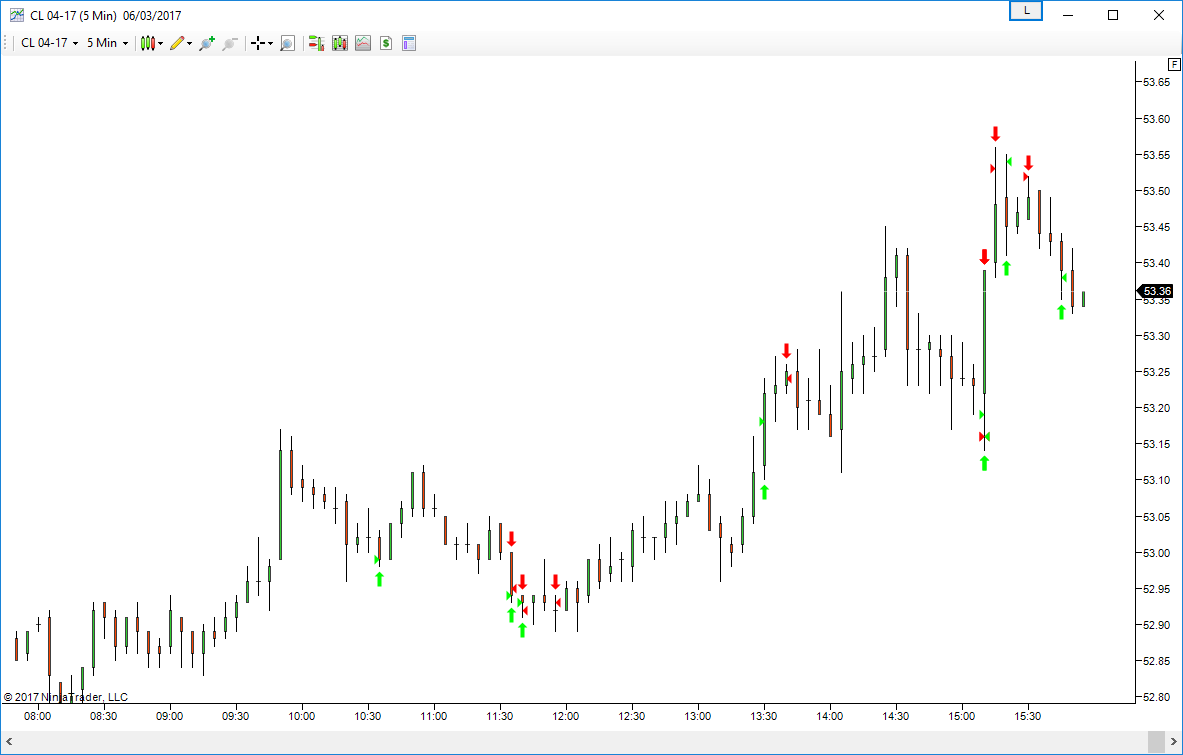
Task: Click the scrollbar left arrow
Action: [x=9, y=742]
